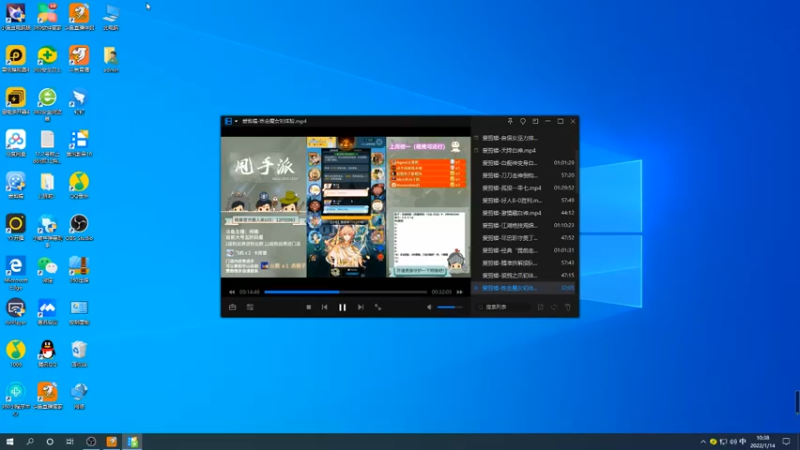The image size is (800, 450).
Task: Mute the player with the speaker icon
Action: coord(429,307)
